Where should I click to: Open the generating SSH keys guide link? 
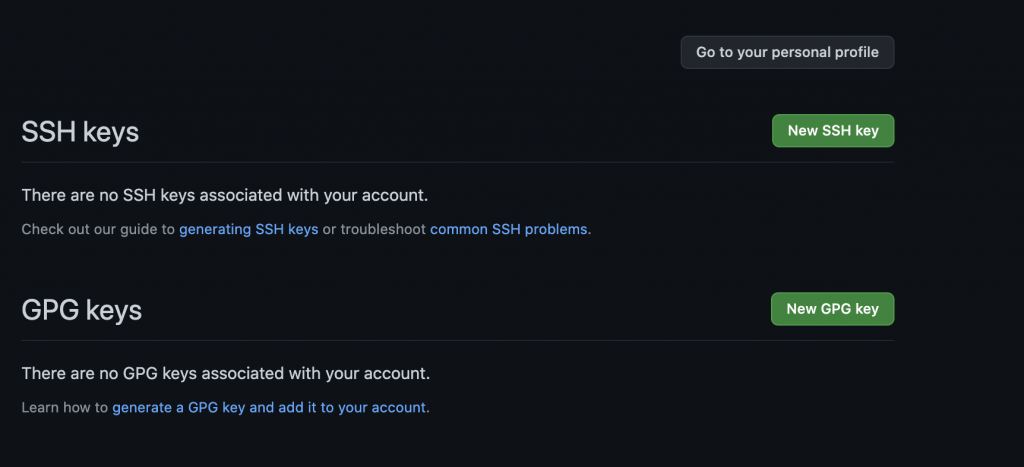[248, 229]
